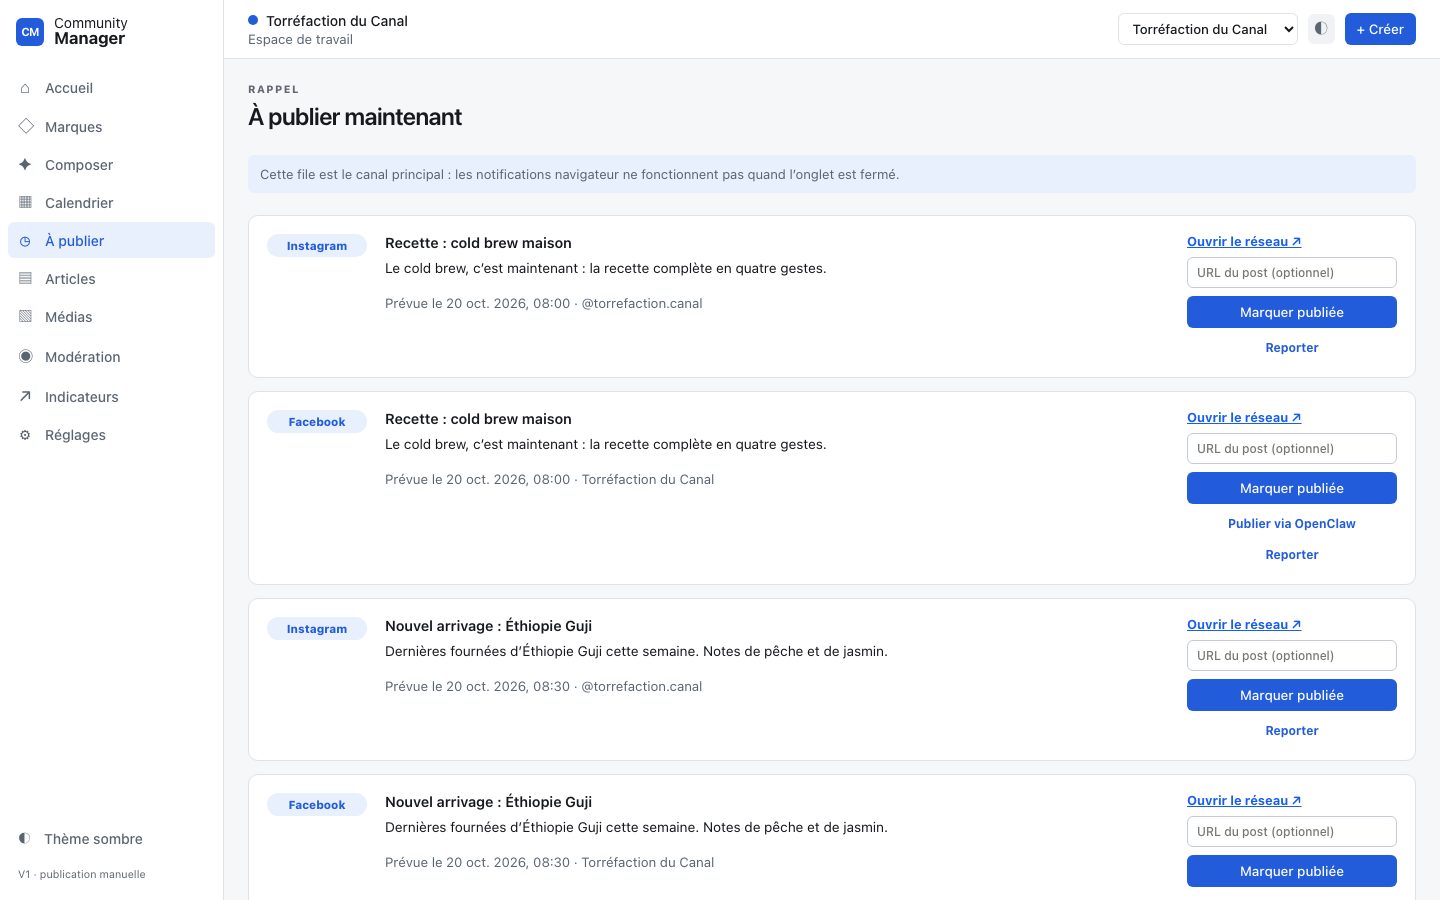
Task: Open réseau link for Instagram Éthiopie Guji
Action: [1244, 625]
